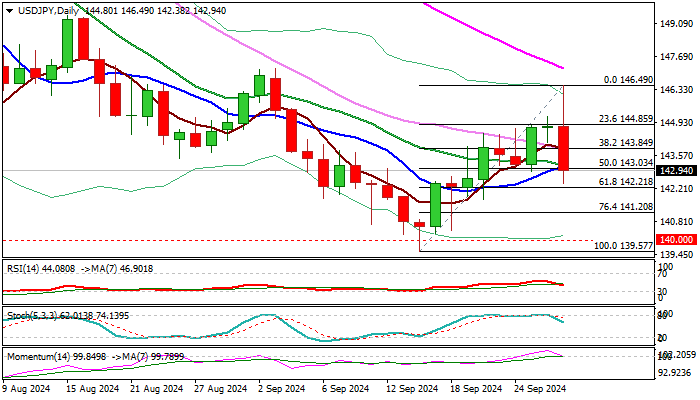Screen dimensions: 700x400
Task: Click the tall green candle near 15 Aug
Action: (x=67, y=43)
